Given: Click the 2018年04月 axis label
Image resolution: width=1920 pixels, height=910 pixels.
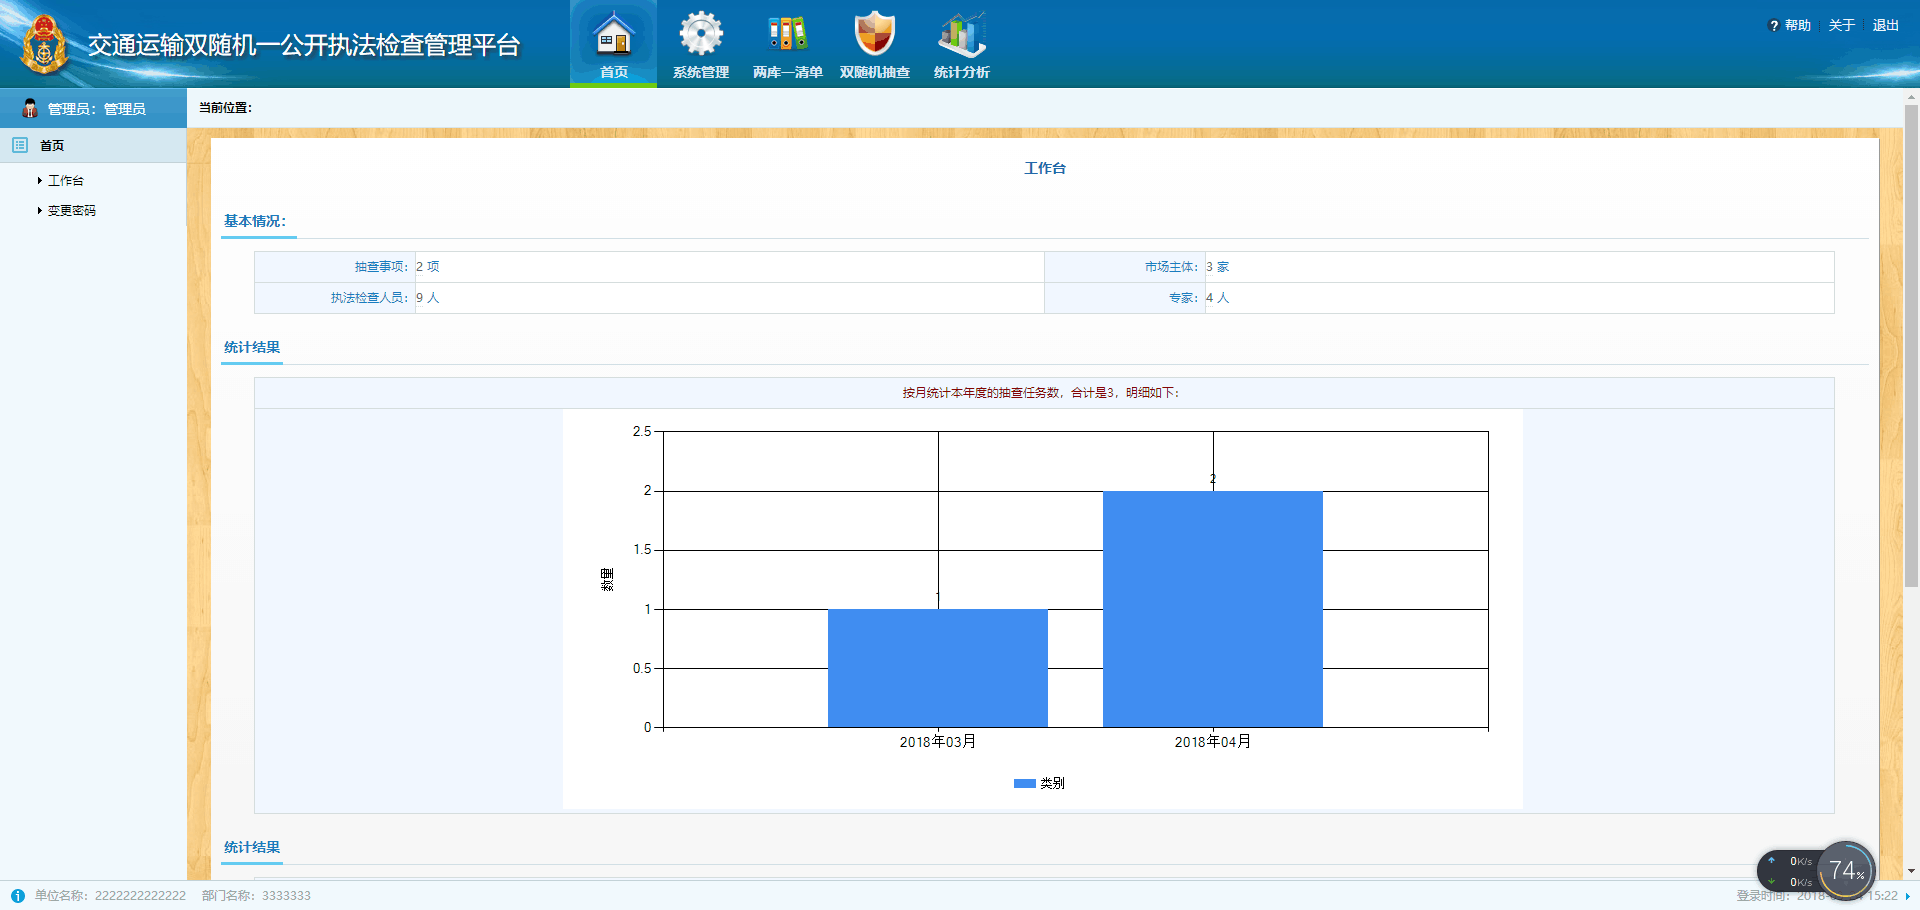Looking at the screenshot, I should point(1213,742).
